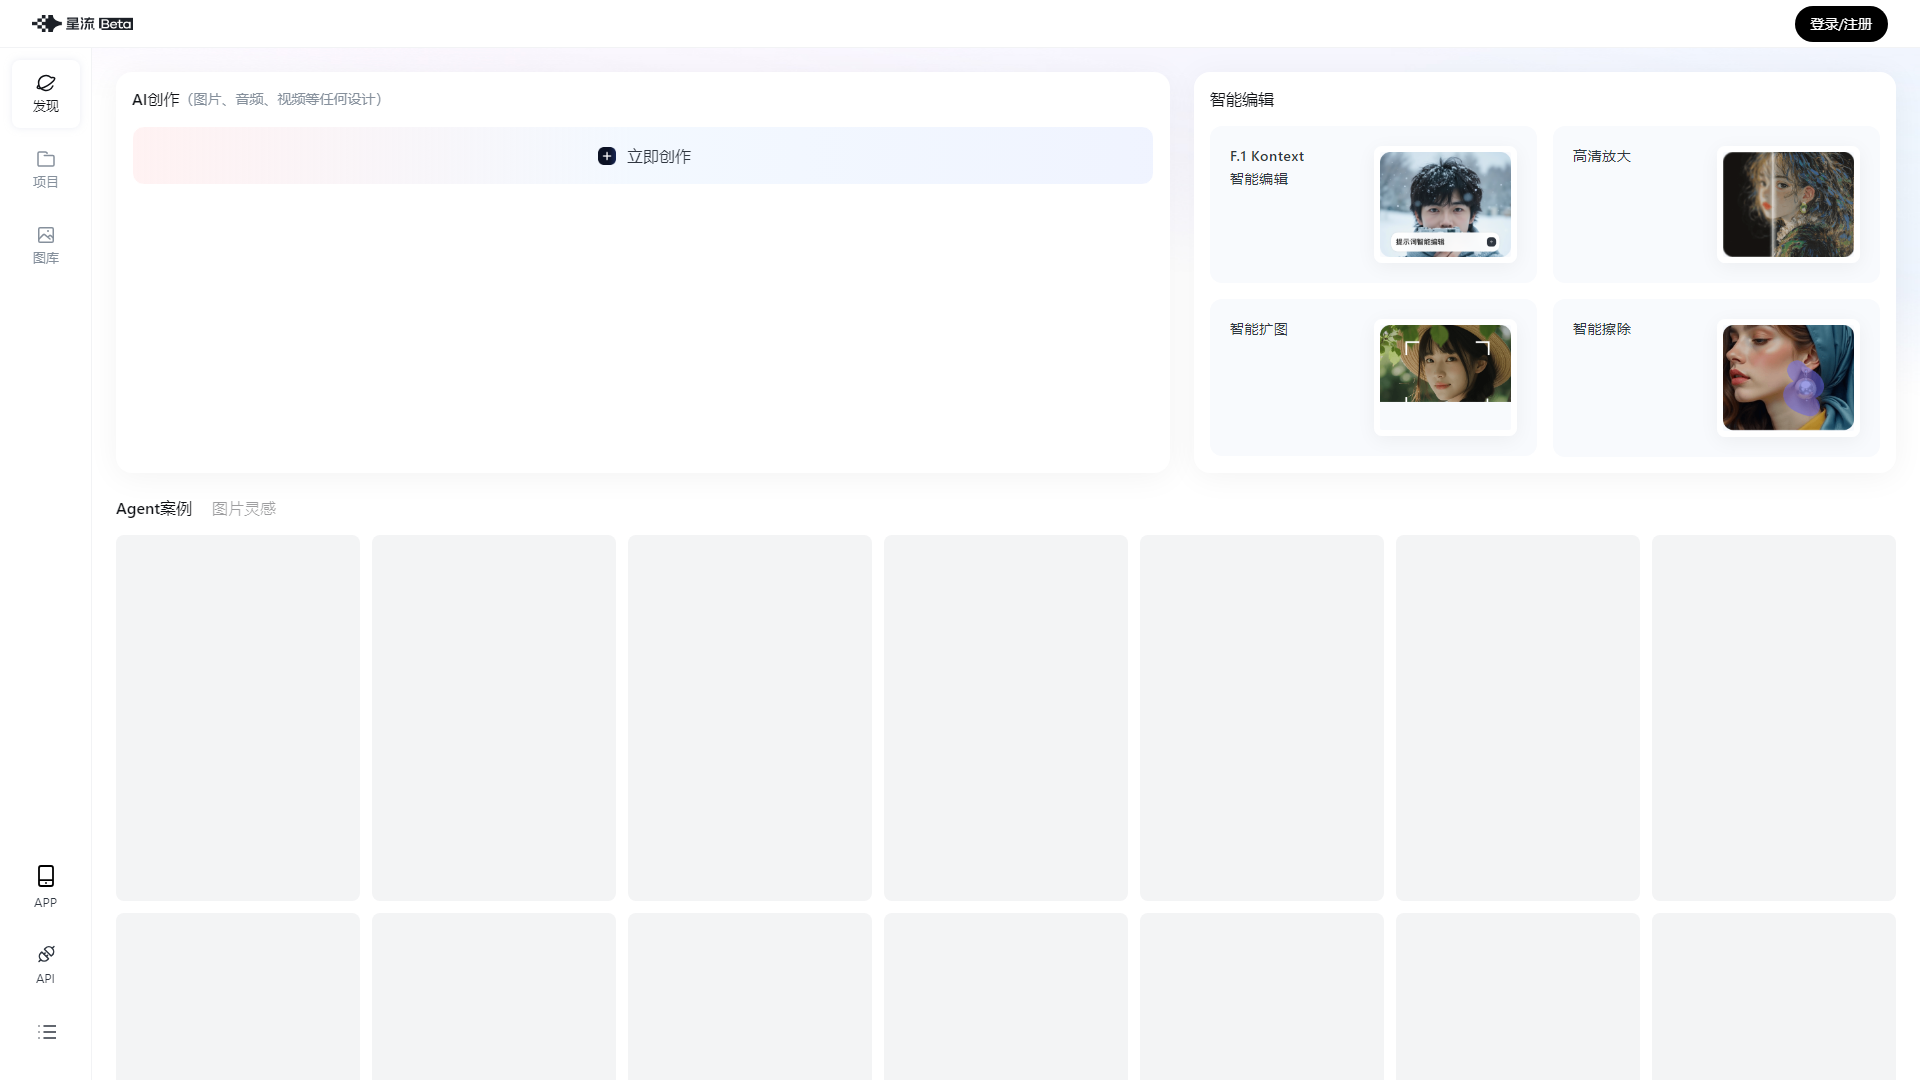
Task: Click the 发现 planet icon in sidebar
Action: (46, 84)
